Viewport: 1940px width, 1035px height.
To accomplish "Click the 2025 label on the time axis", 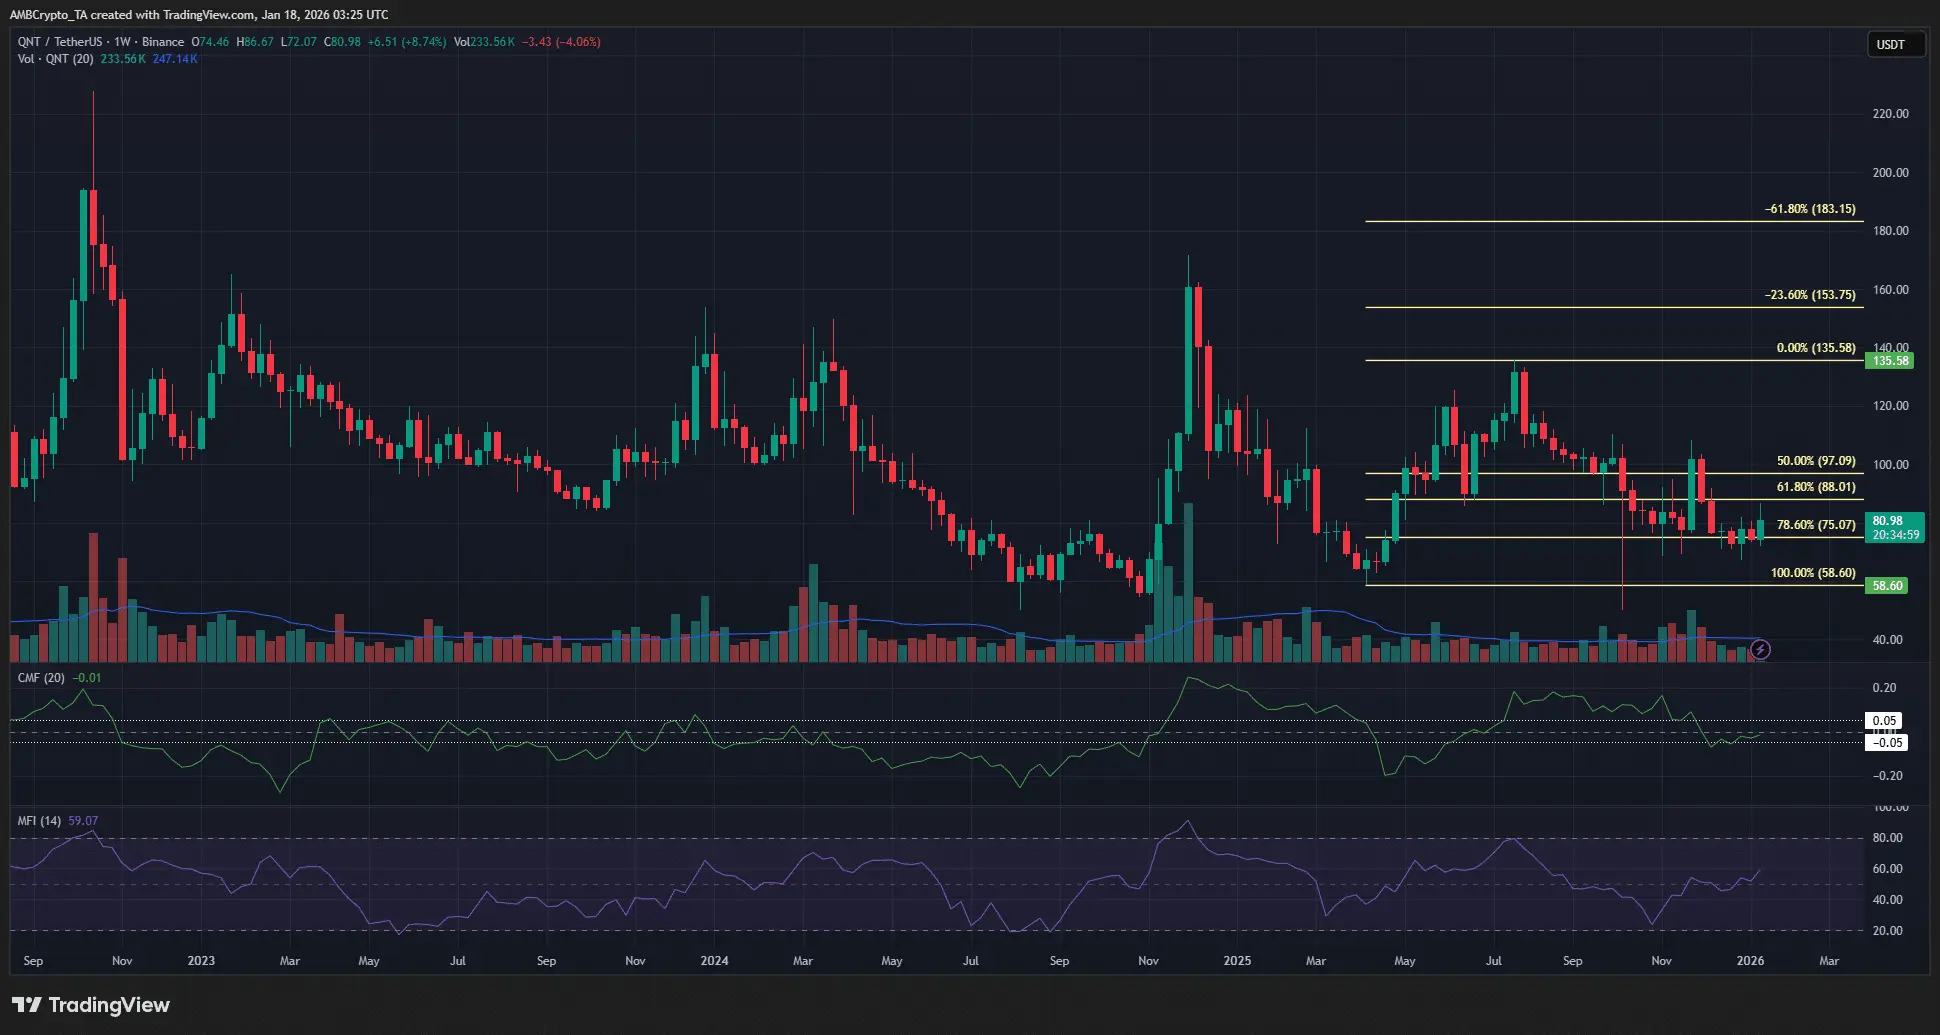I will [x=1237, y=961].
